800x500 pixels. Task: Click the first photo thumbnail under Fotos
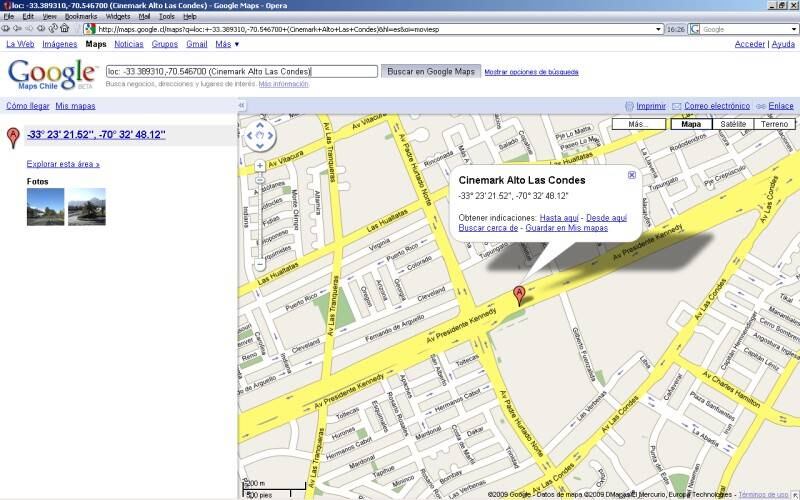(45, 207)
